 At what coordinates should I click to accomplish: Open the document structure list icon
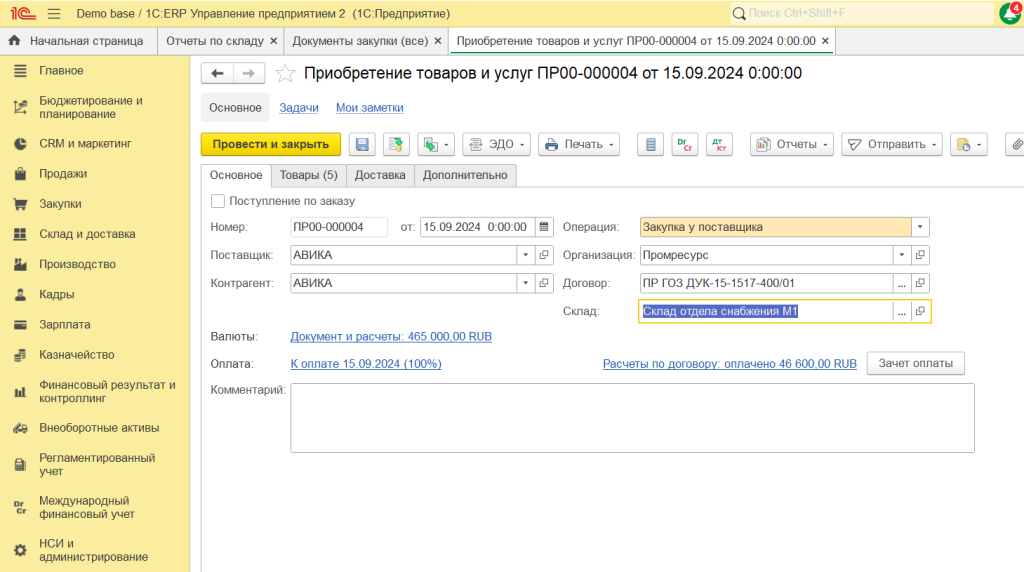point(650,144)
